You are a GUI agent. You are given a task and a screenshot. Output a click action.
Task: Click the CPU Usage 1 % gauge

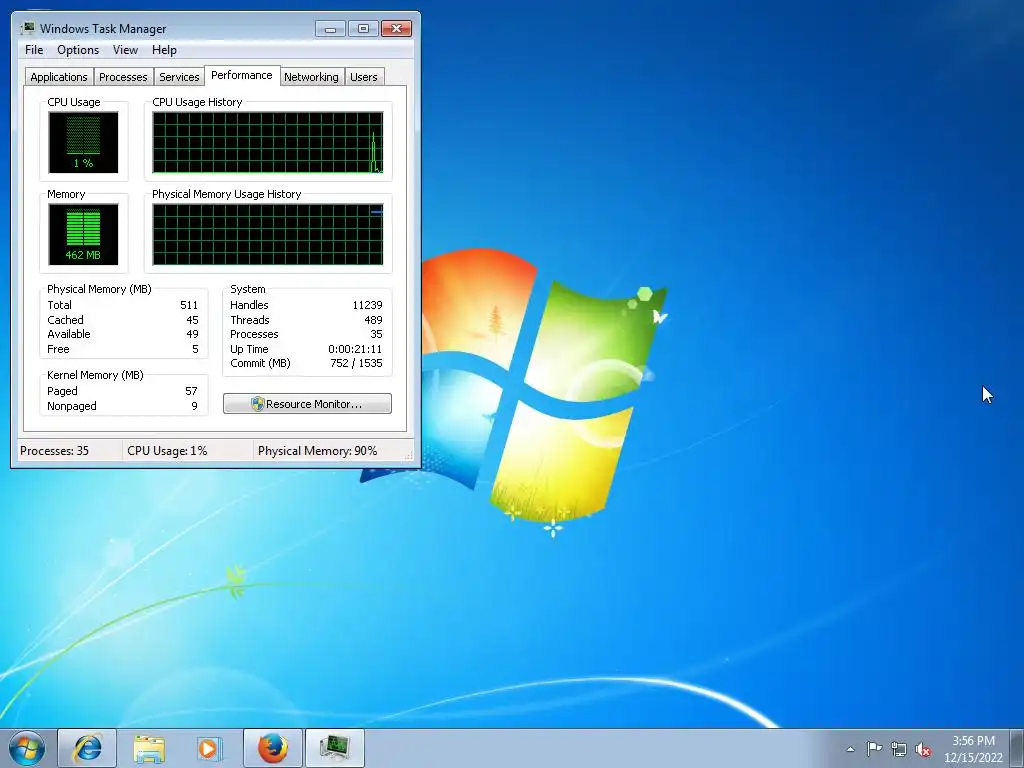coord(83,142)
